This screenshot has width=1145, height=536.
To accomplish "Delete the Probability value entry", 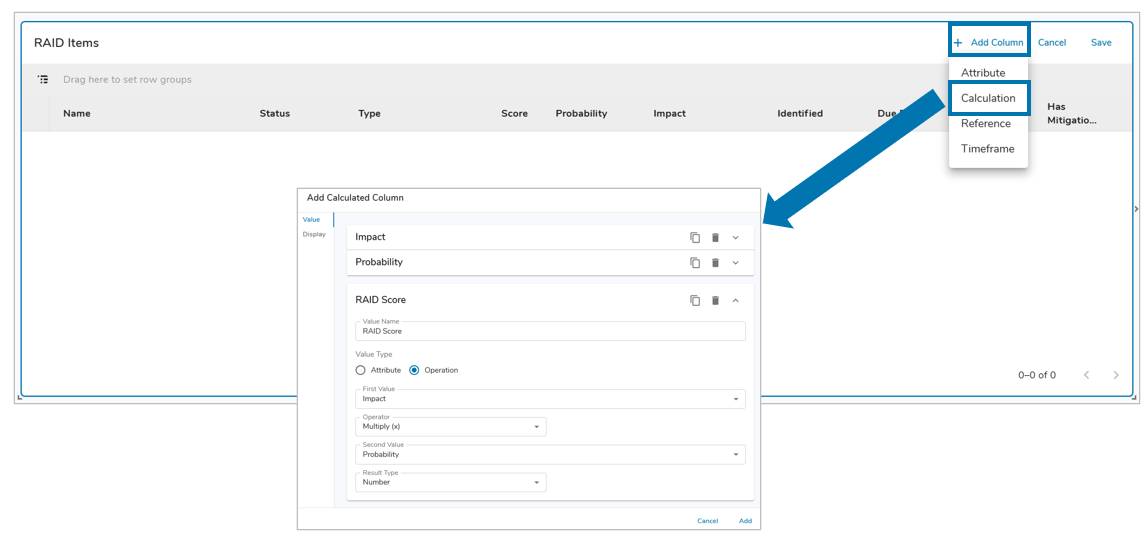I will click(715, 262).
